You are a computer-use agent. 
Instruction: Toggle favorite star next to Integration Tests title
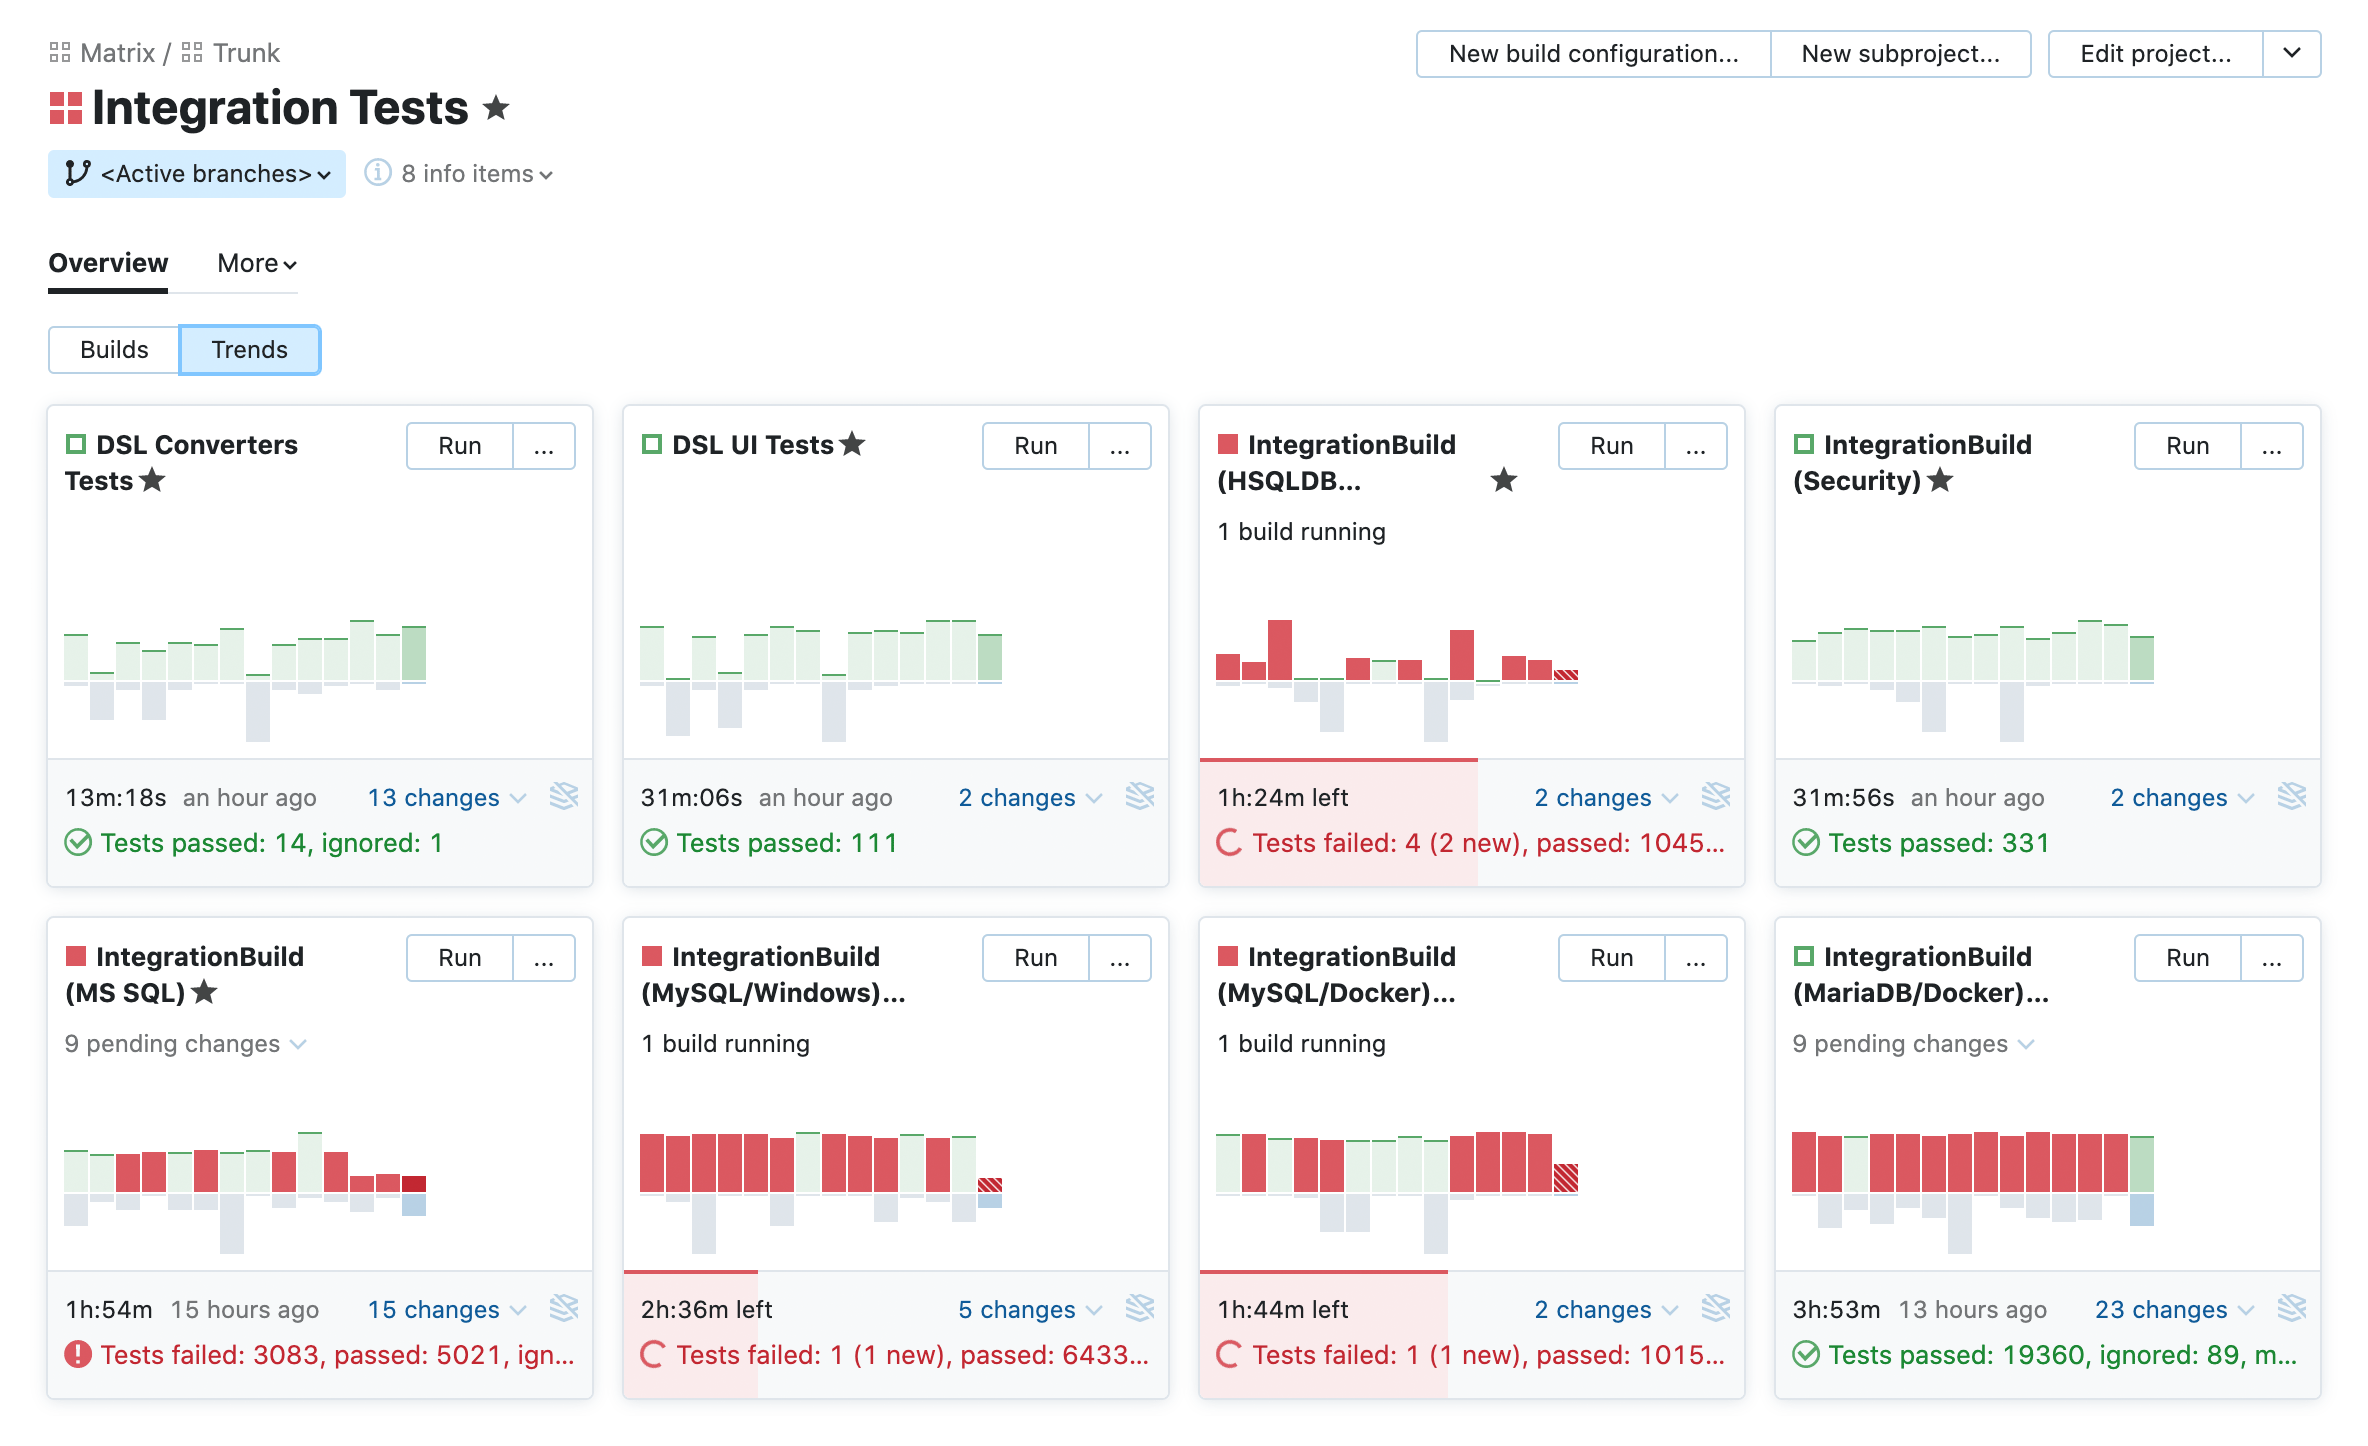tap(496, 107)
